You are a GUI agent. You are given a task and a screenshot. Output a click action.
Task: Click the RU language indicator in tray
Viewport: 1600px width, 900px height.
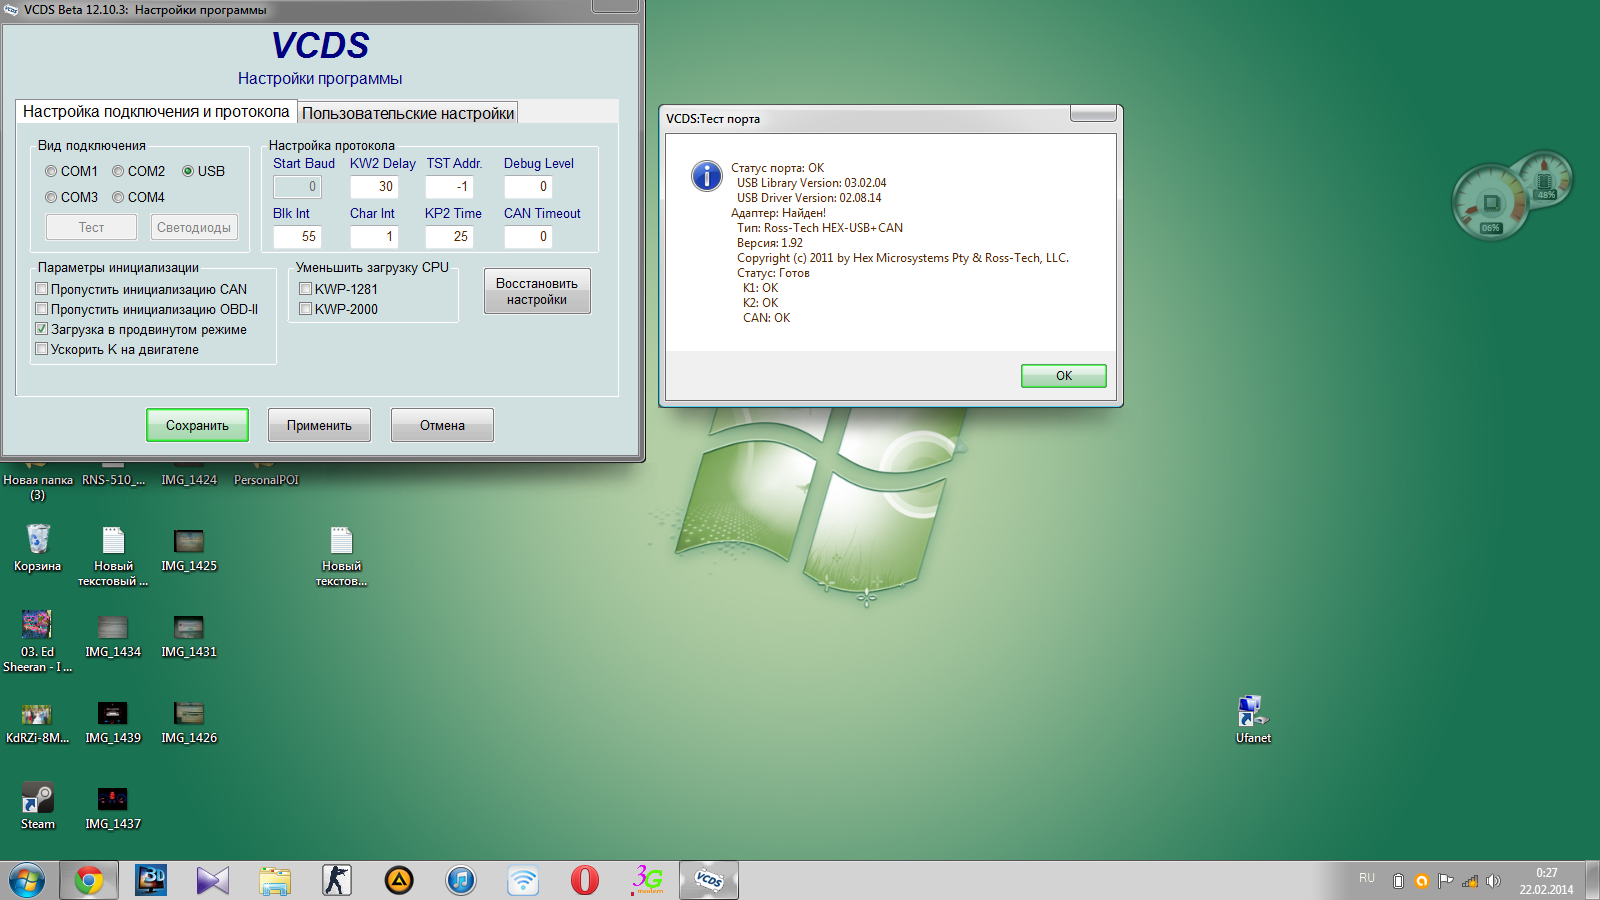pyautogui.click(x=1367, y=879)
